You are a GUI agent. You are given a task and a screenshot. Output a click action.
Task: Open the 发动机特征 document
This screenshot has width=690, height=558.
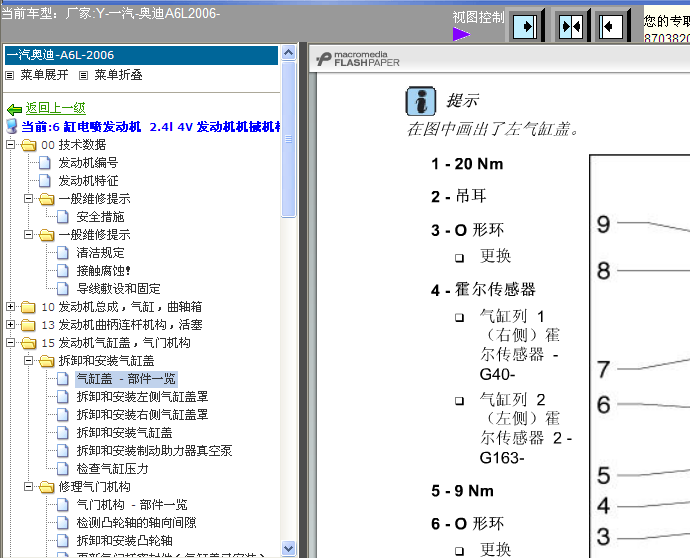tap(88, 181)
